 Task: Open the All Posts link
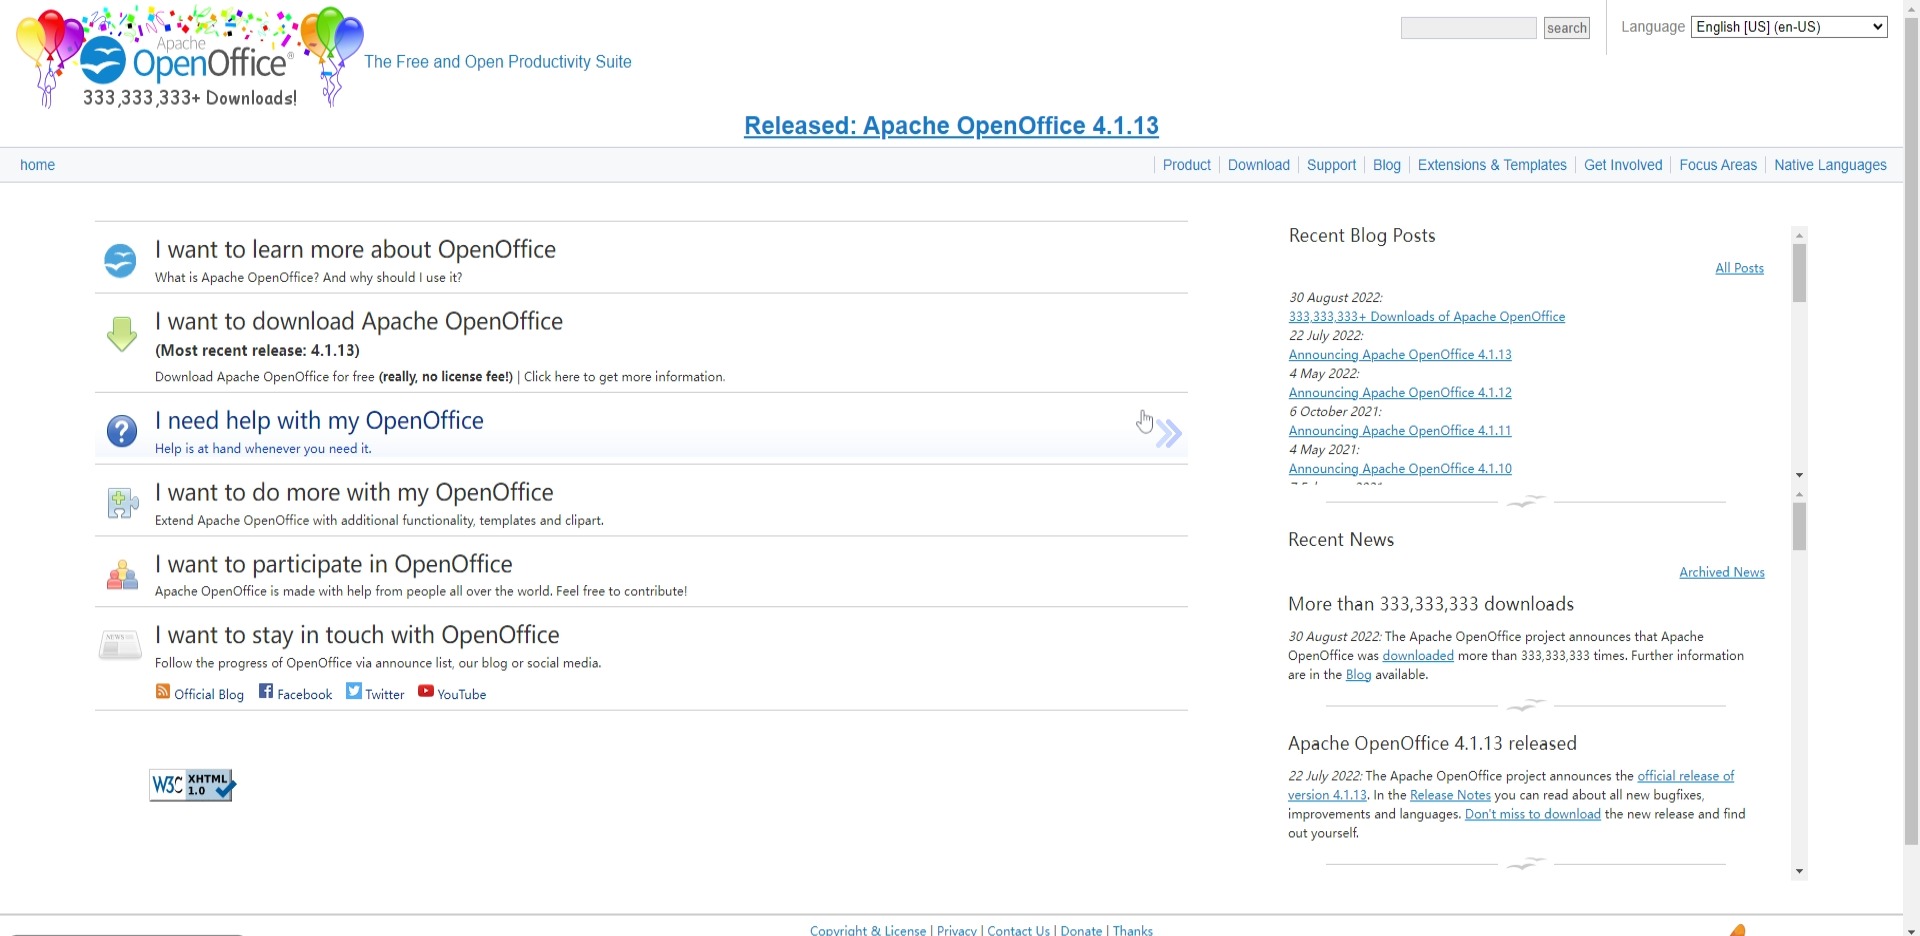tap(1739, 268)
